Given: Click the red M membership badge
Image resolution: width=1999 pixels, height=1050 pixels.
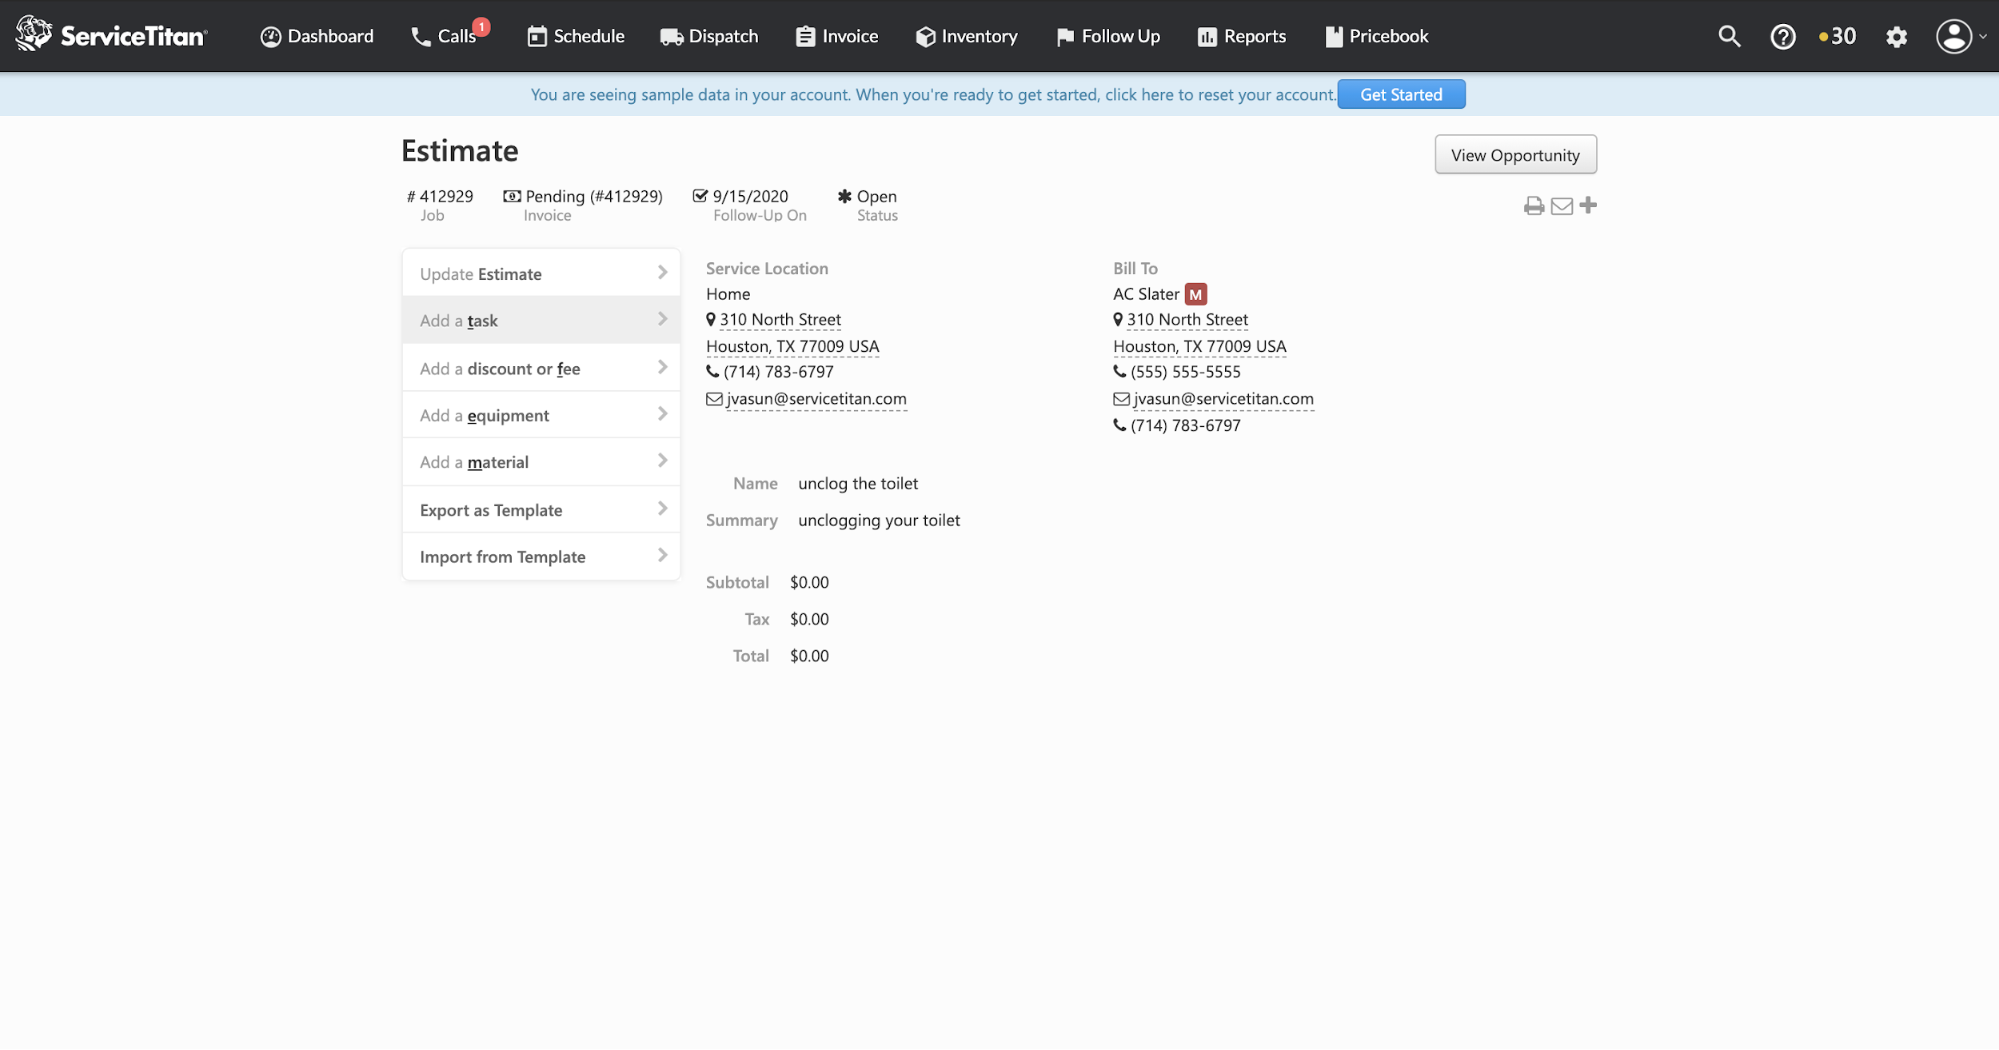Looking at the screenshot, I should (1196, 294).
